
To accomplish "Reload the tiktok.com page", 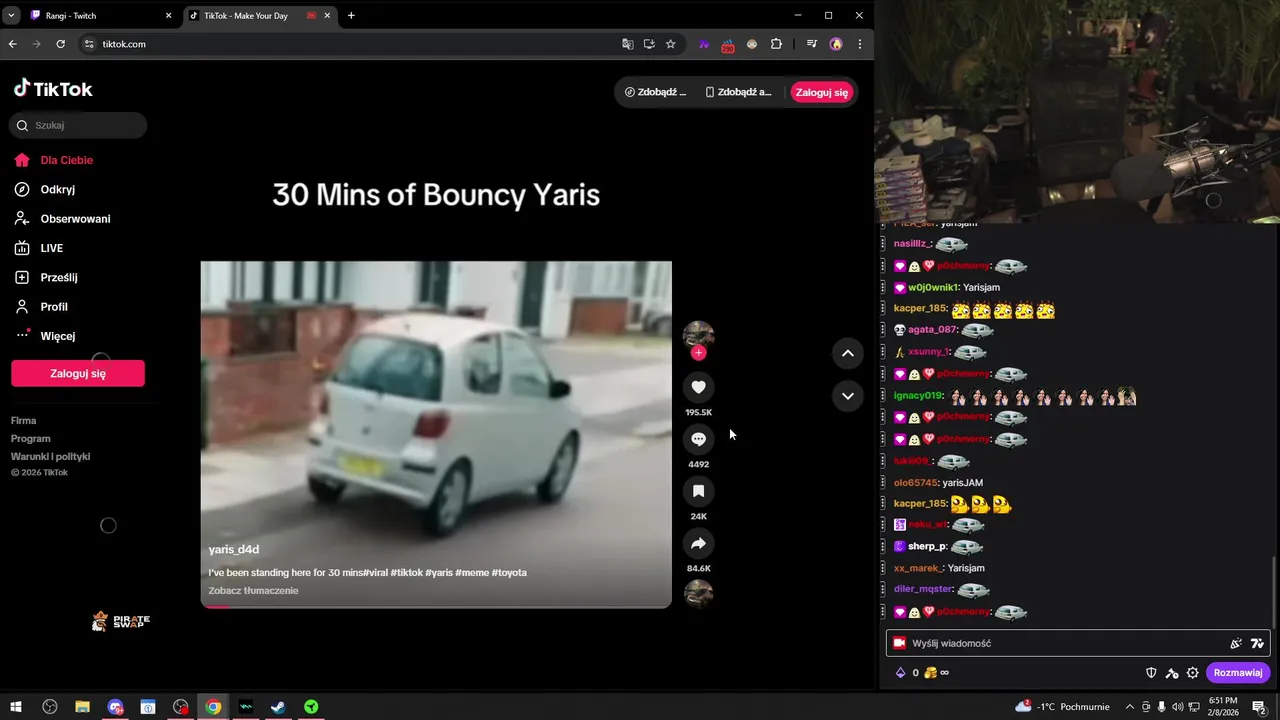I will point(60,44).
